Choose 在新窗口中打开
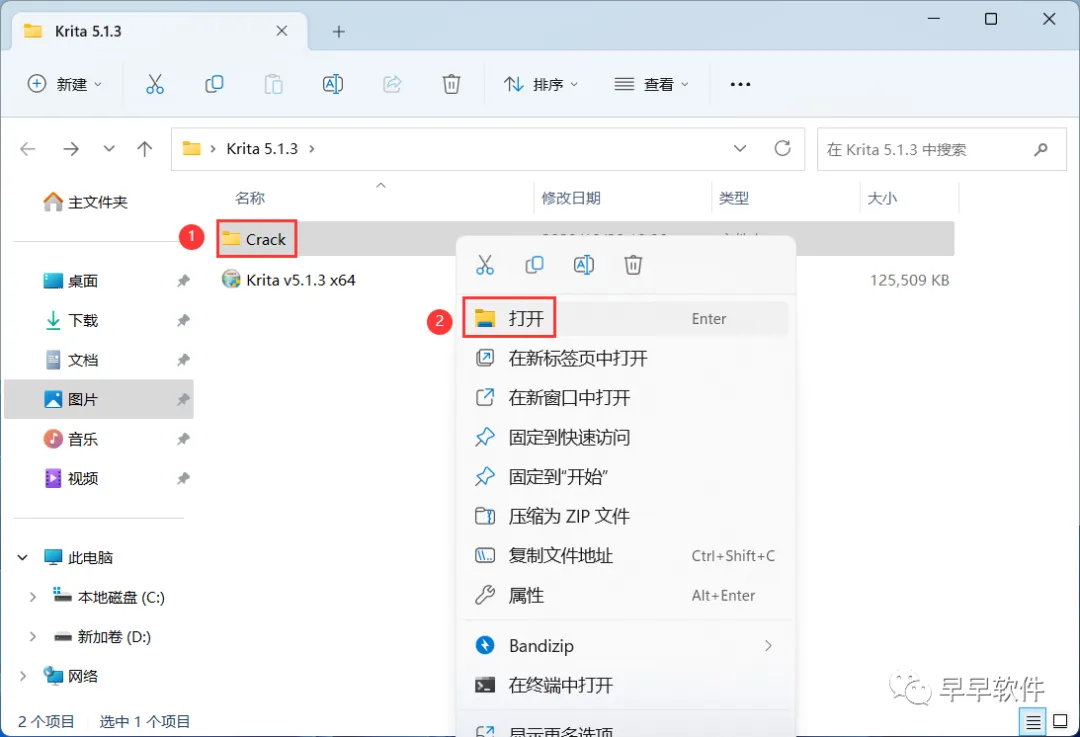Screen dimensions: 1080x737 (625, 397)
